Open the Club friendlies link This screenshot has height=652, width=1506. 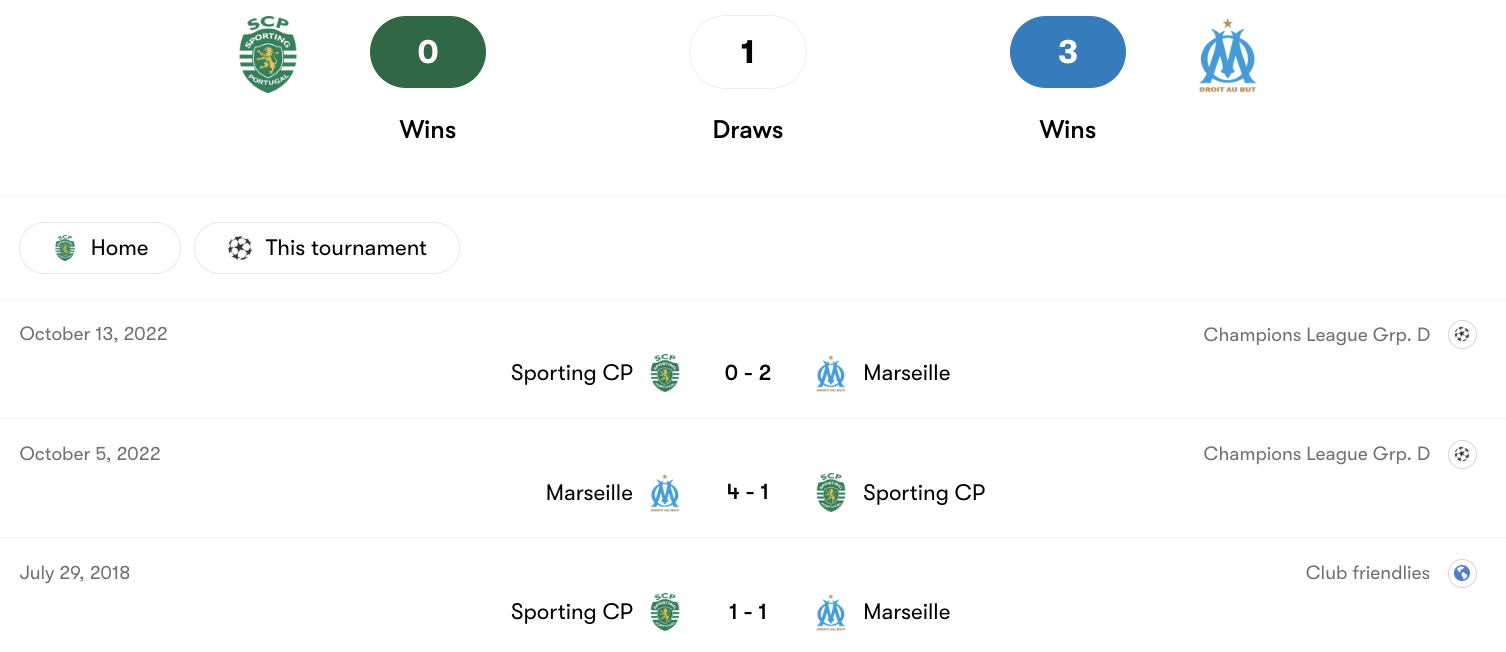coord(1368,573)
